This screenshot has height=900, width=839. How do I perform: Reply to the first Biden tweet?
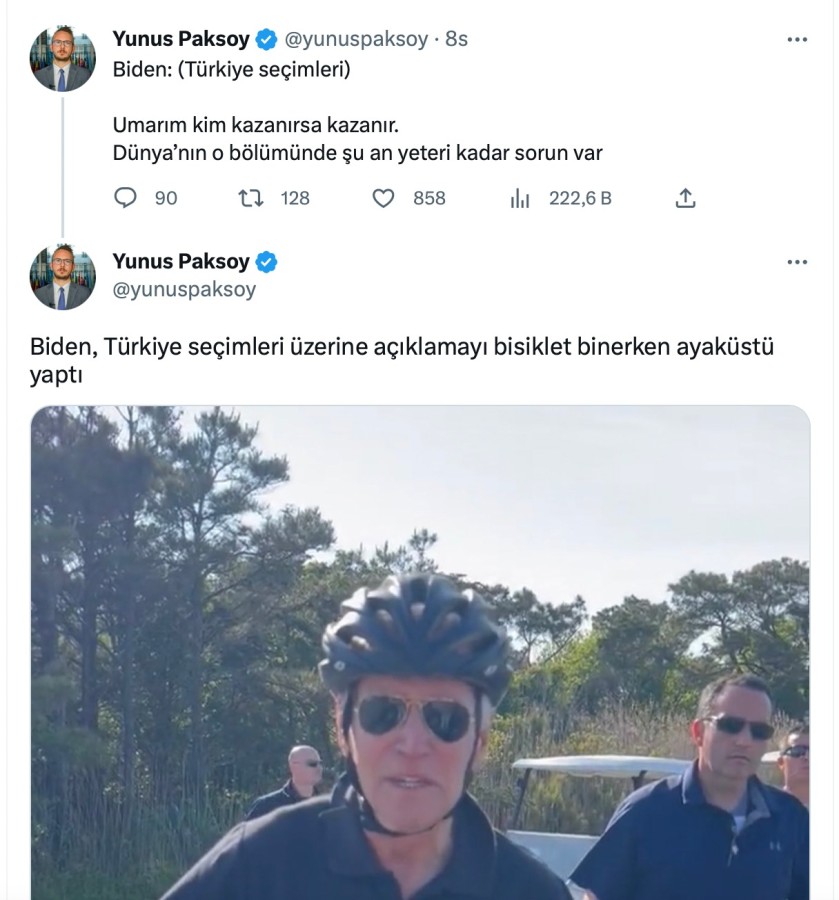[125, 198]
